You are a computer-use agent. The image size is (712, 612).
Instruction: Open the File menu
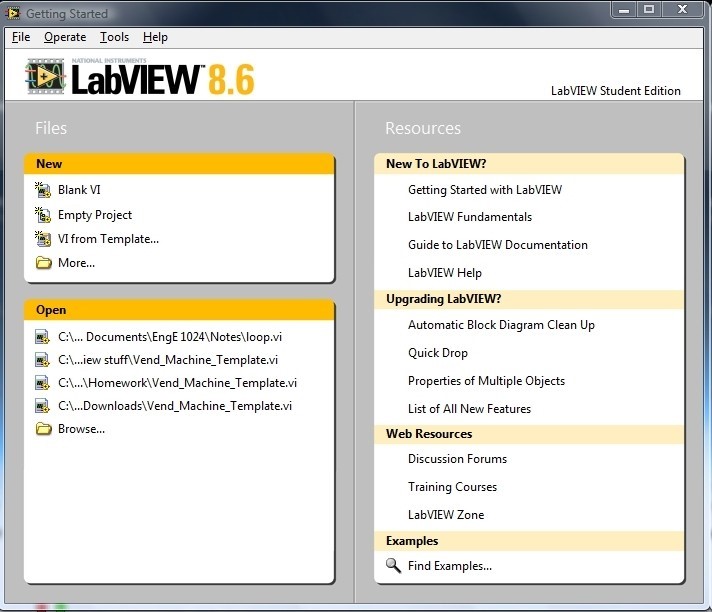21,37
